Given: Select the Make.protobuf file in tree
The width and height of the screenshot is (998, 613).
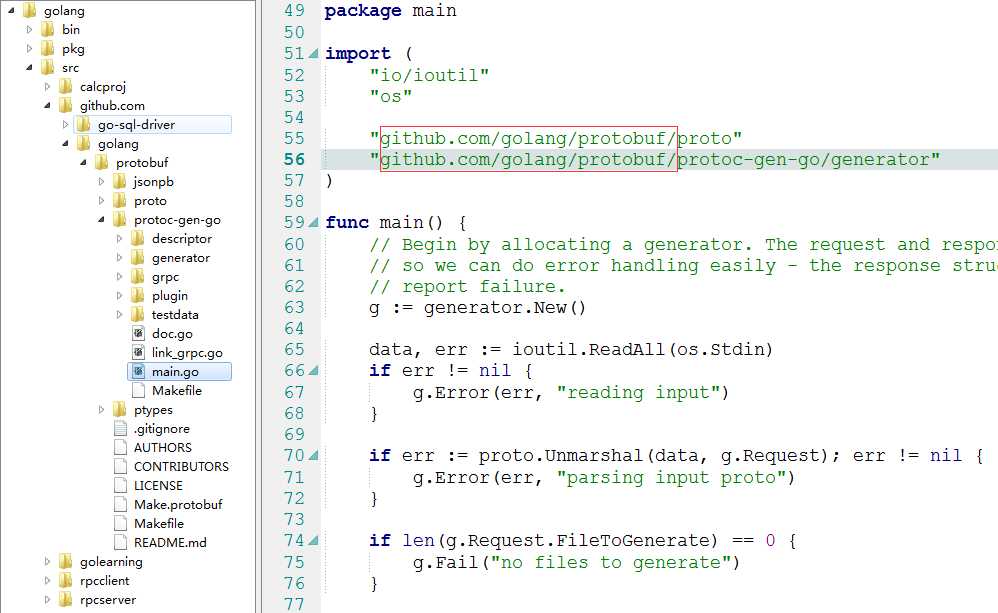Looking at the screenshot, I should [178, 505].
